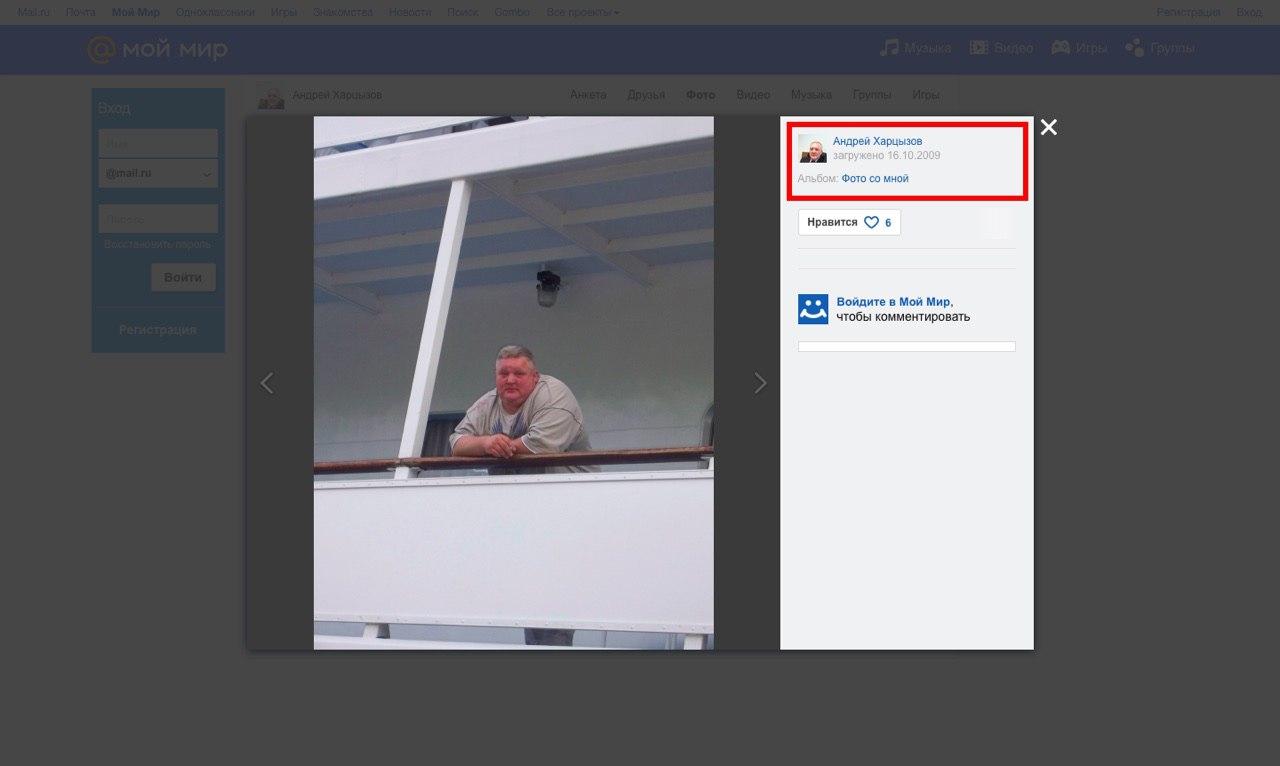Open Знакомства in the top bar
Image resolution: width=1280 pixels, height=766 pixels.
pyautogui.click(x=342, y=12)
